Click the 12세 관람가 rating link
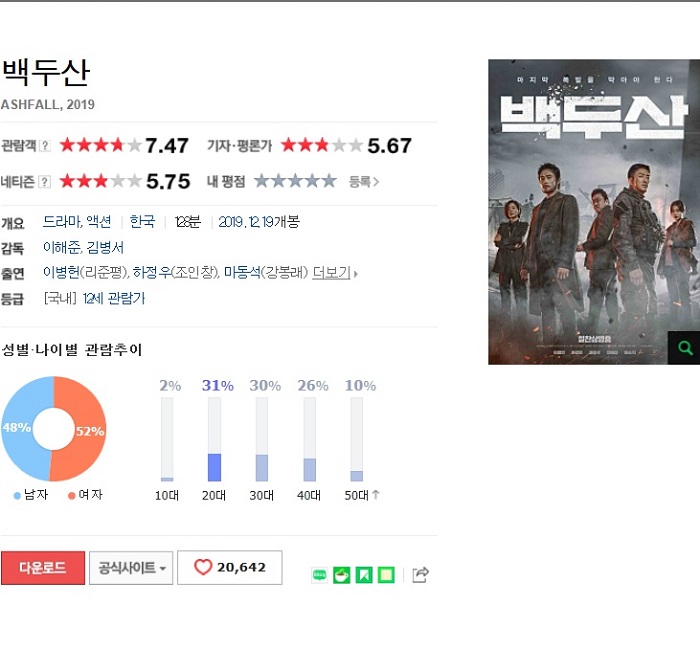Image resolution: width=700 pixels, height=649 pixels. [114, 298]
